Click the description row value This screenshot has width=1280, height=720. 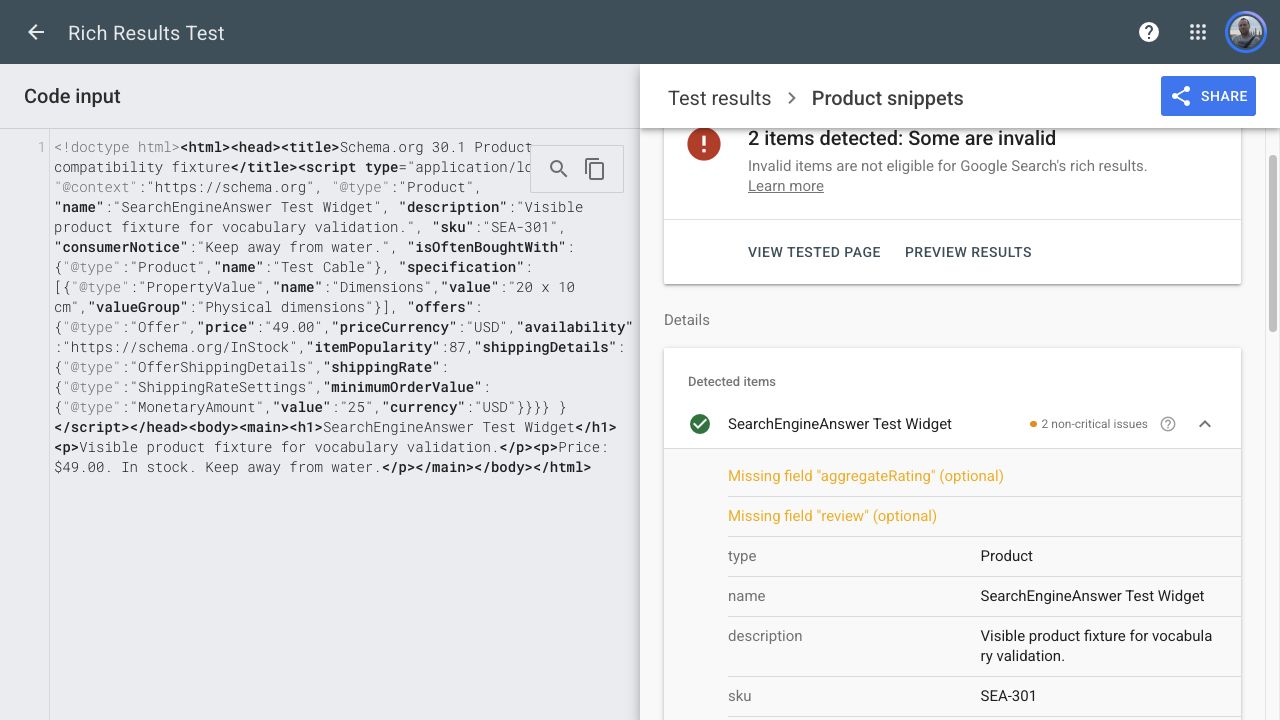1096,646
